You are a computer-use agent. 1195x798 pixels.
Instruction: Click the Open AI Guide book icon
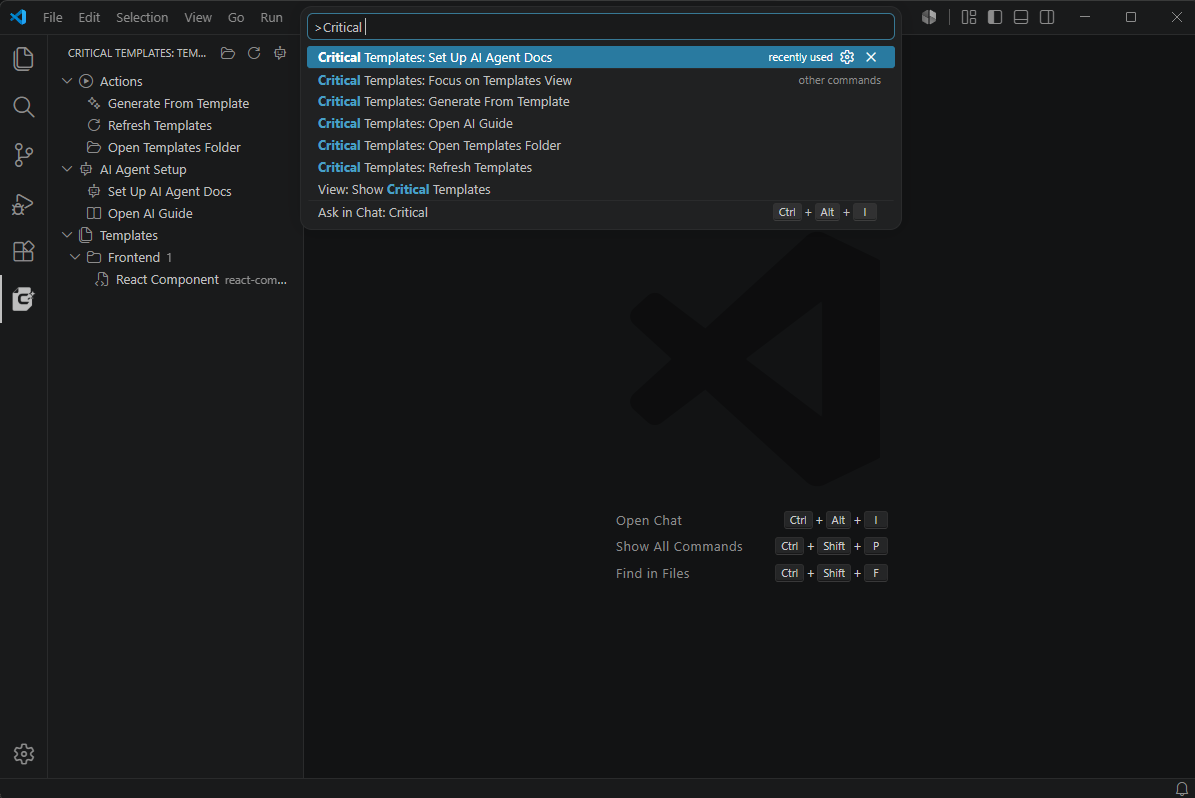point(95,213)
